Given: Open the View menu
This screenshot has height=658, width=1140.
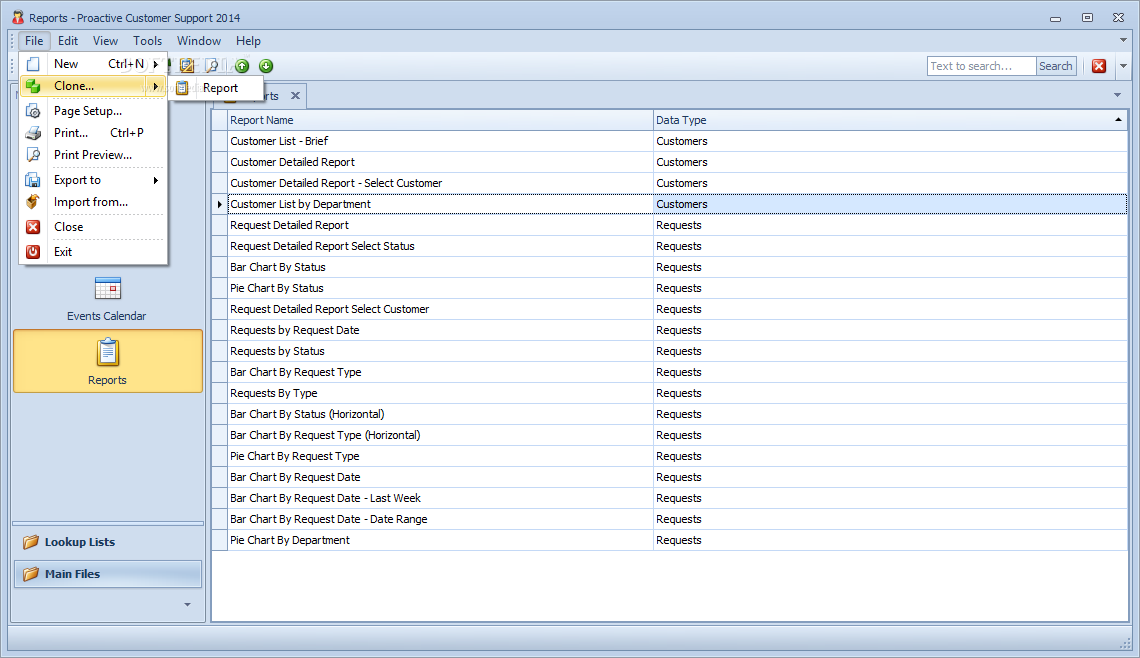Looking at the screenshot, I should click(x=105, y=41).
